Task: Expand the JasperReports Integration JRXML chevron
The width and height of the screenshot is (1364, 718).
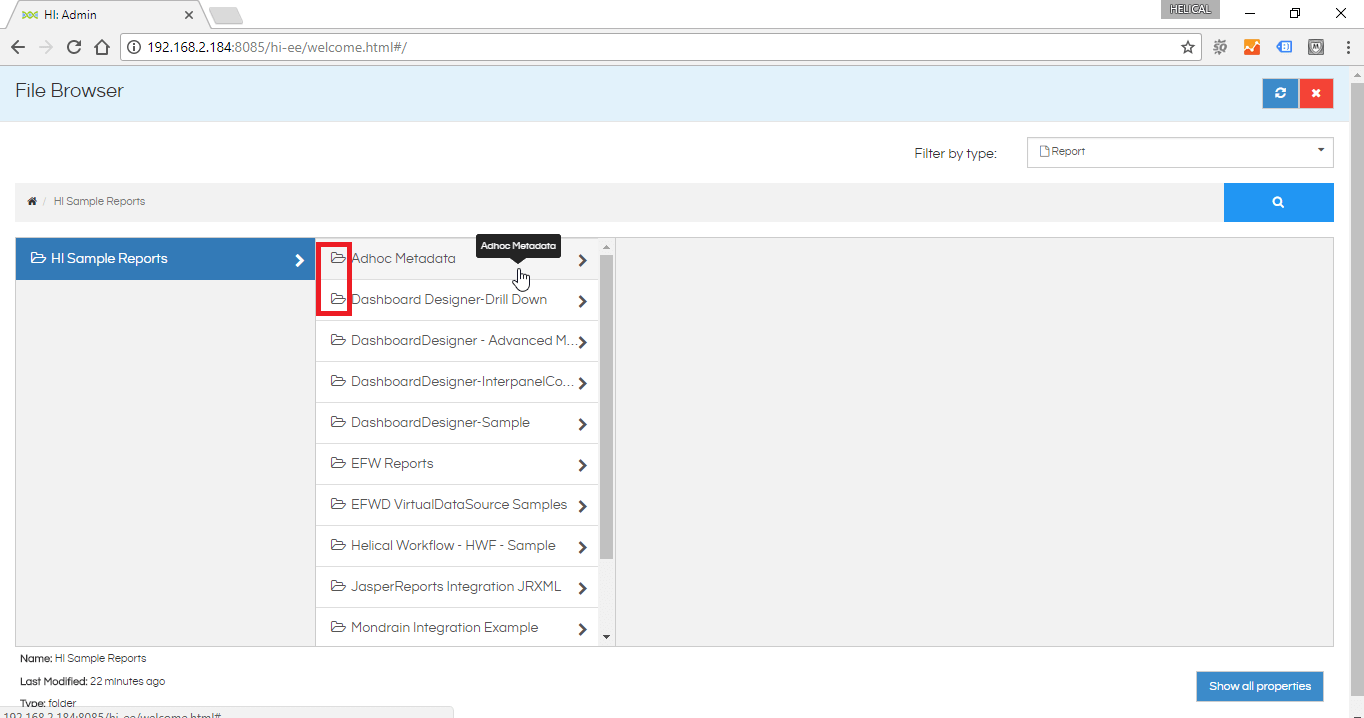Action: (583, 589)
